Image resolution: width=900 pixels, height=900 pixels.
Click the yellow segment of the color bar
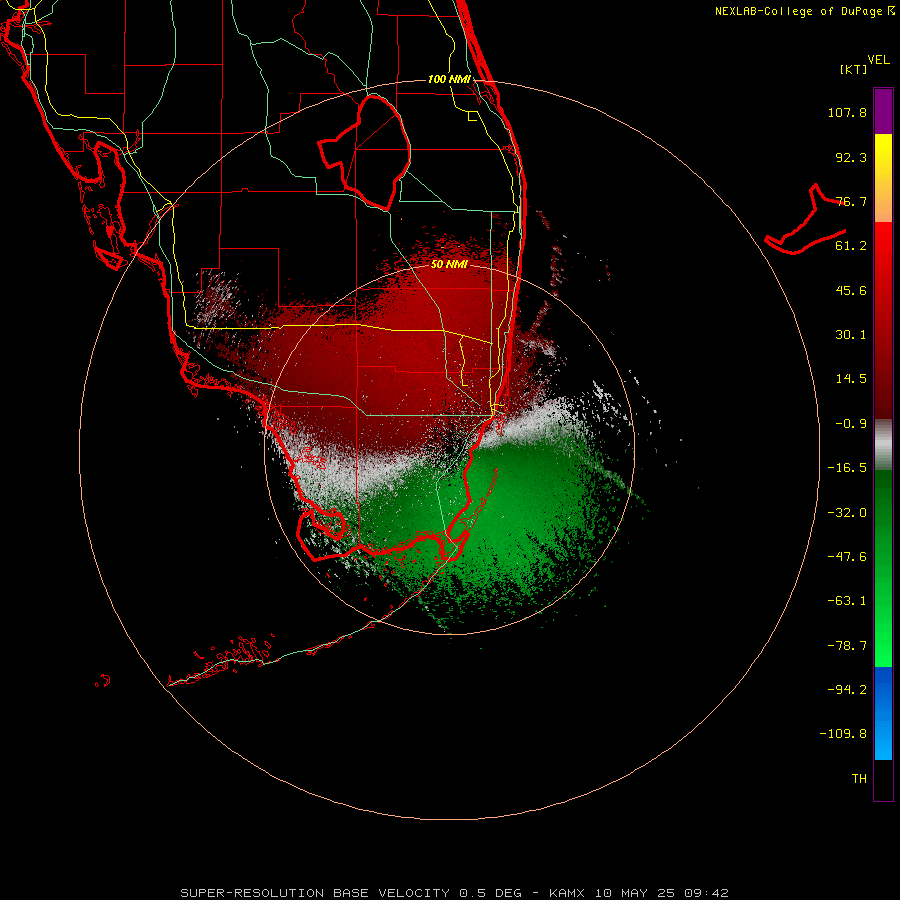(x=883, y=156)
